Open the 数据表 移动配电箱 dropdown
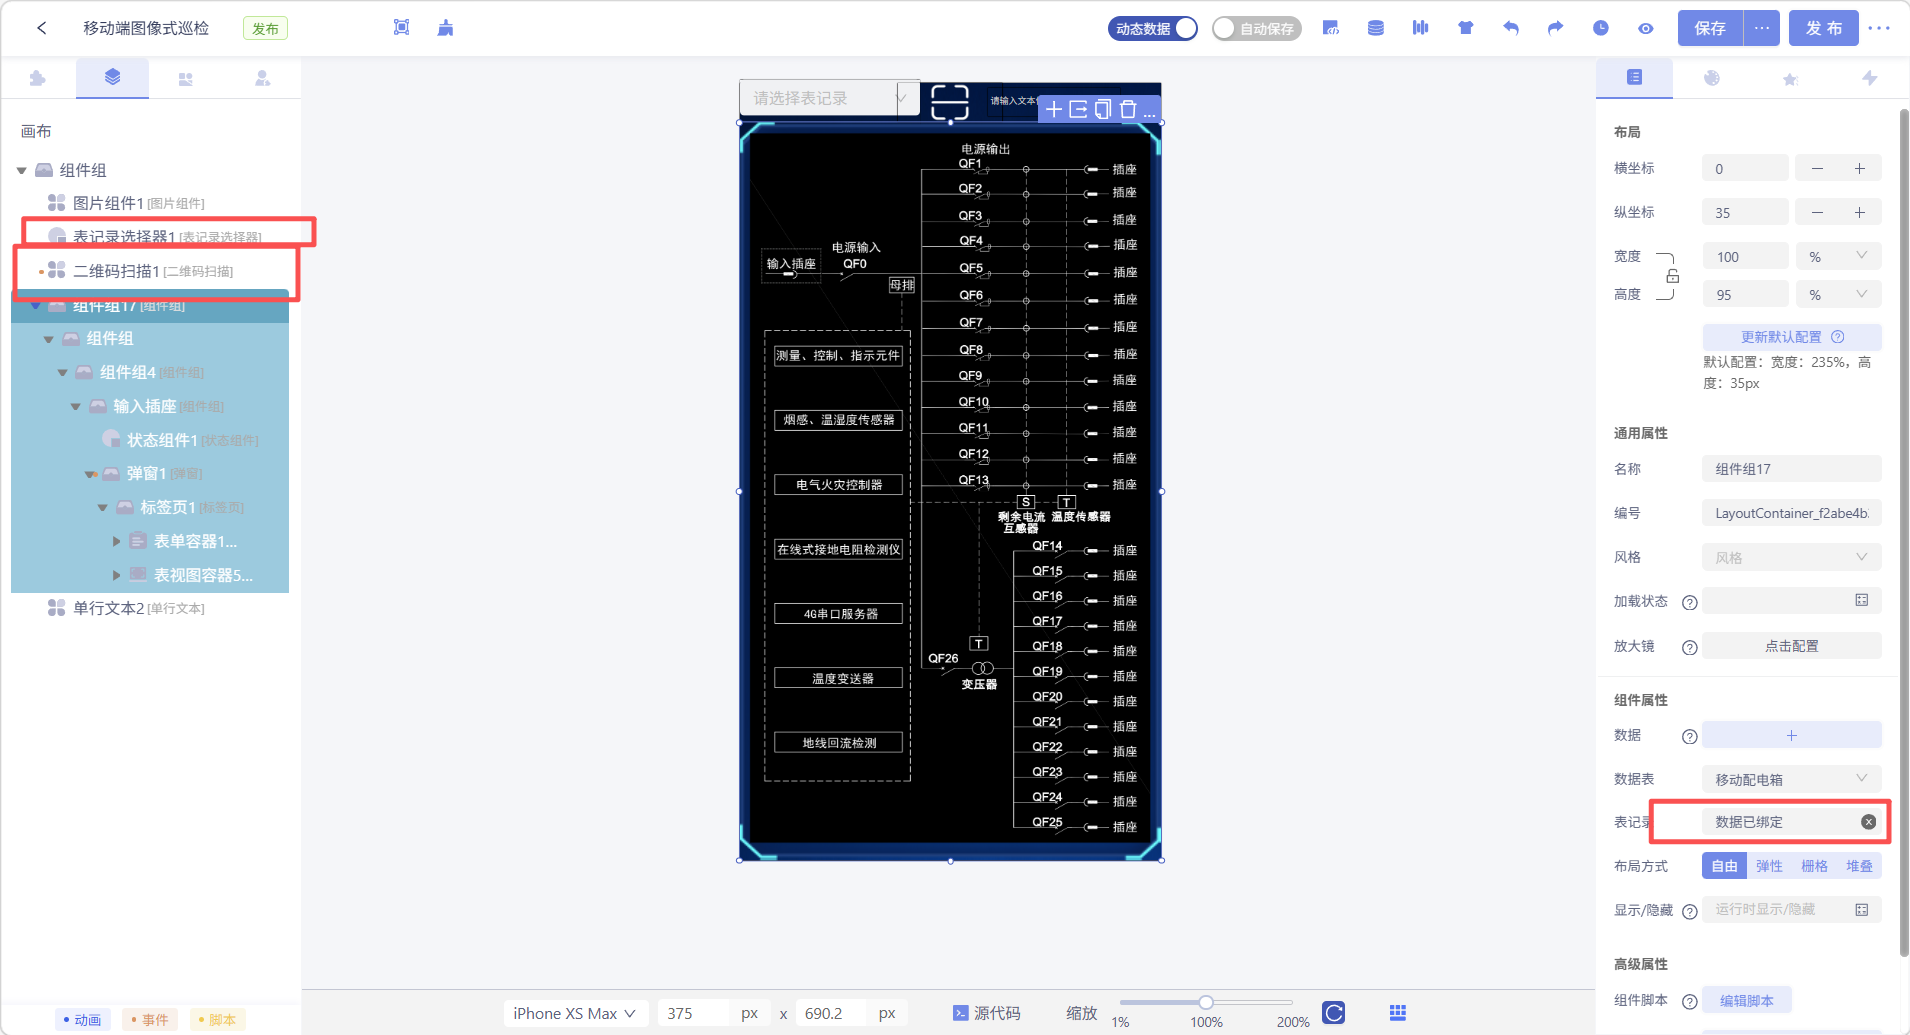 coord(1790,779)
